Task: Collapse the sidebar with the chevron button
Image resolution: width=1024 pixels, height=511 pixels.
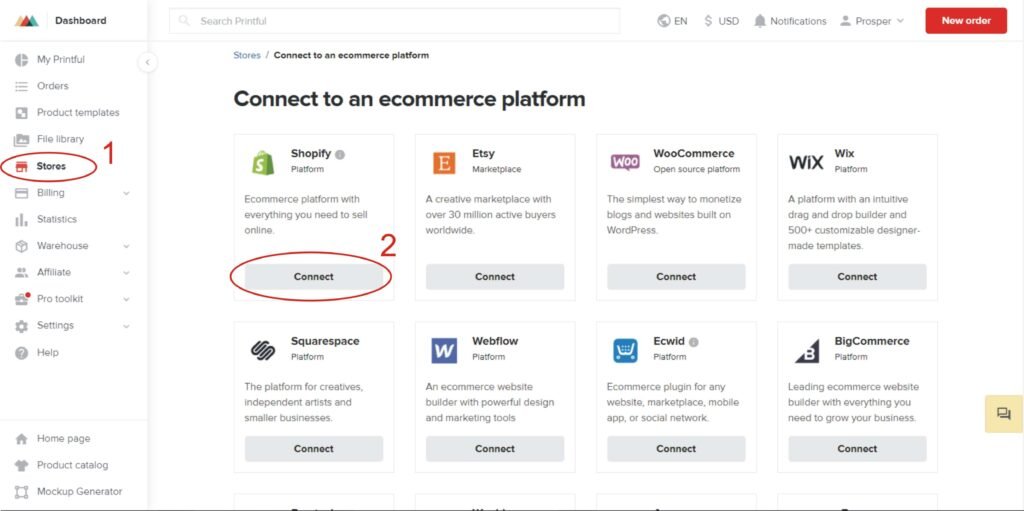Action: click(x=148, y=62)
